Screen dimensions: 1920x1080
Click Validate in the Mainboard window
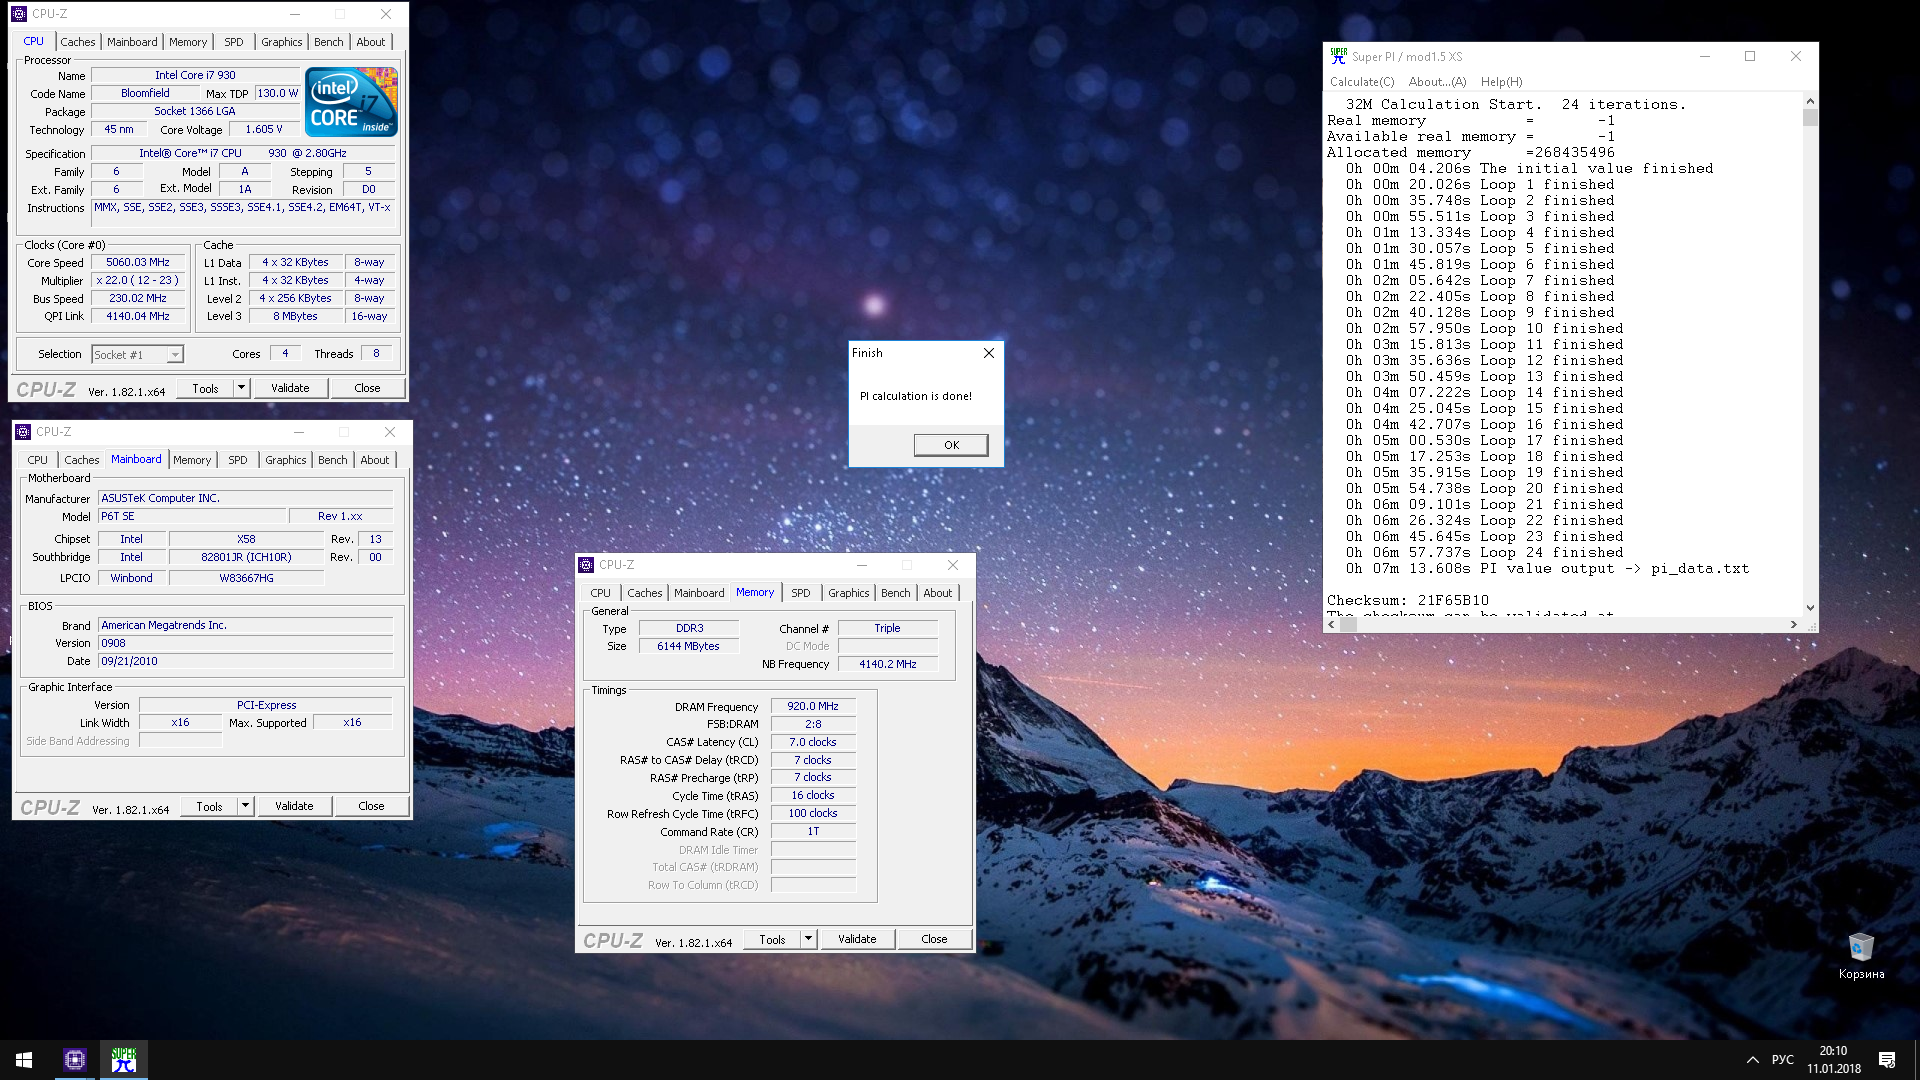[294, 806]
